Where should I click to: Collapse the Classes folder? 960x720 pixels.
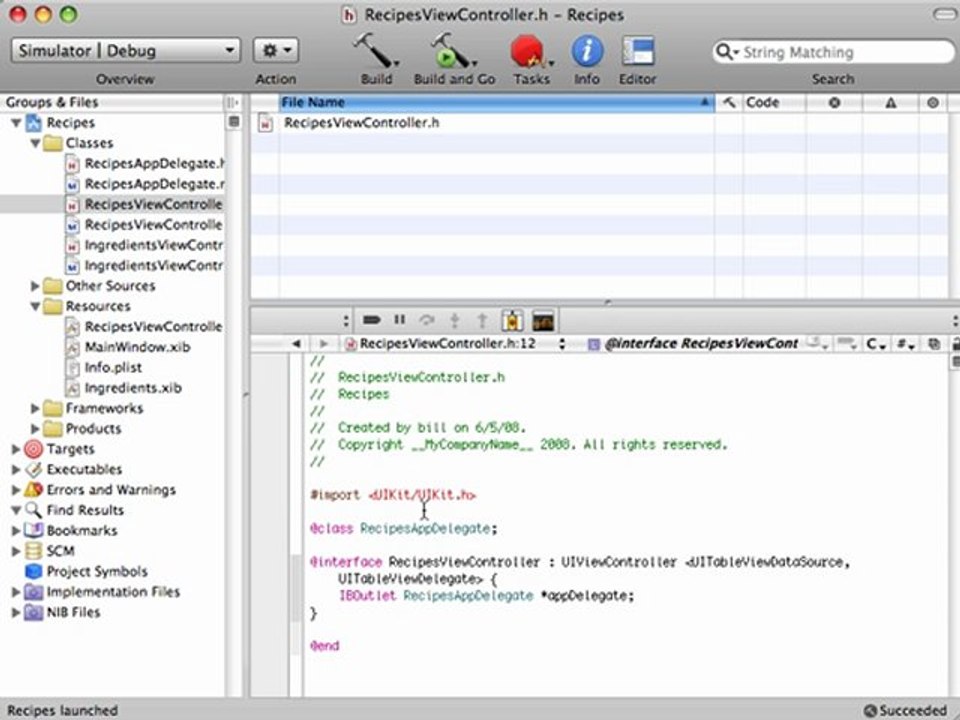(x=36, y=143)
